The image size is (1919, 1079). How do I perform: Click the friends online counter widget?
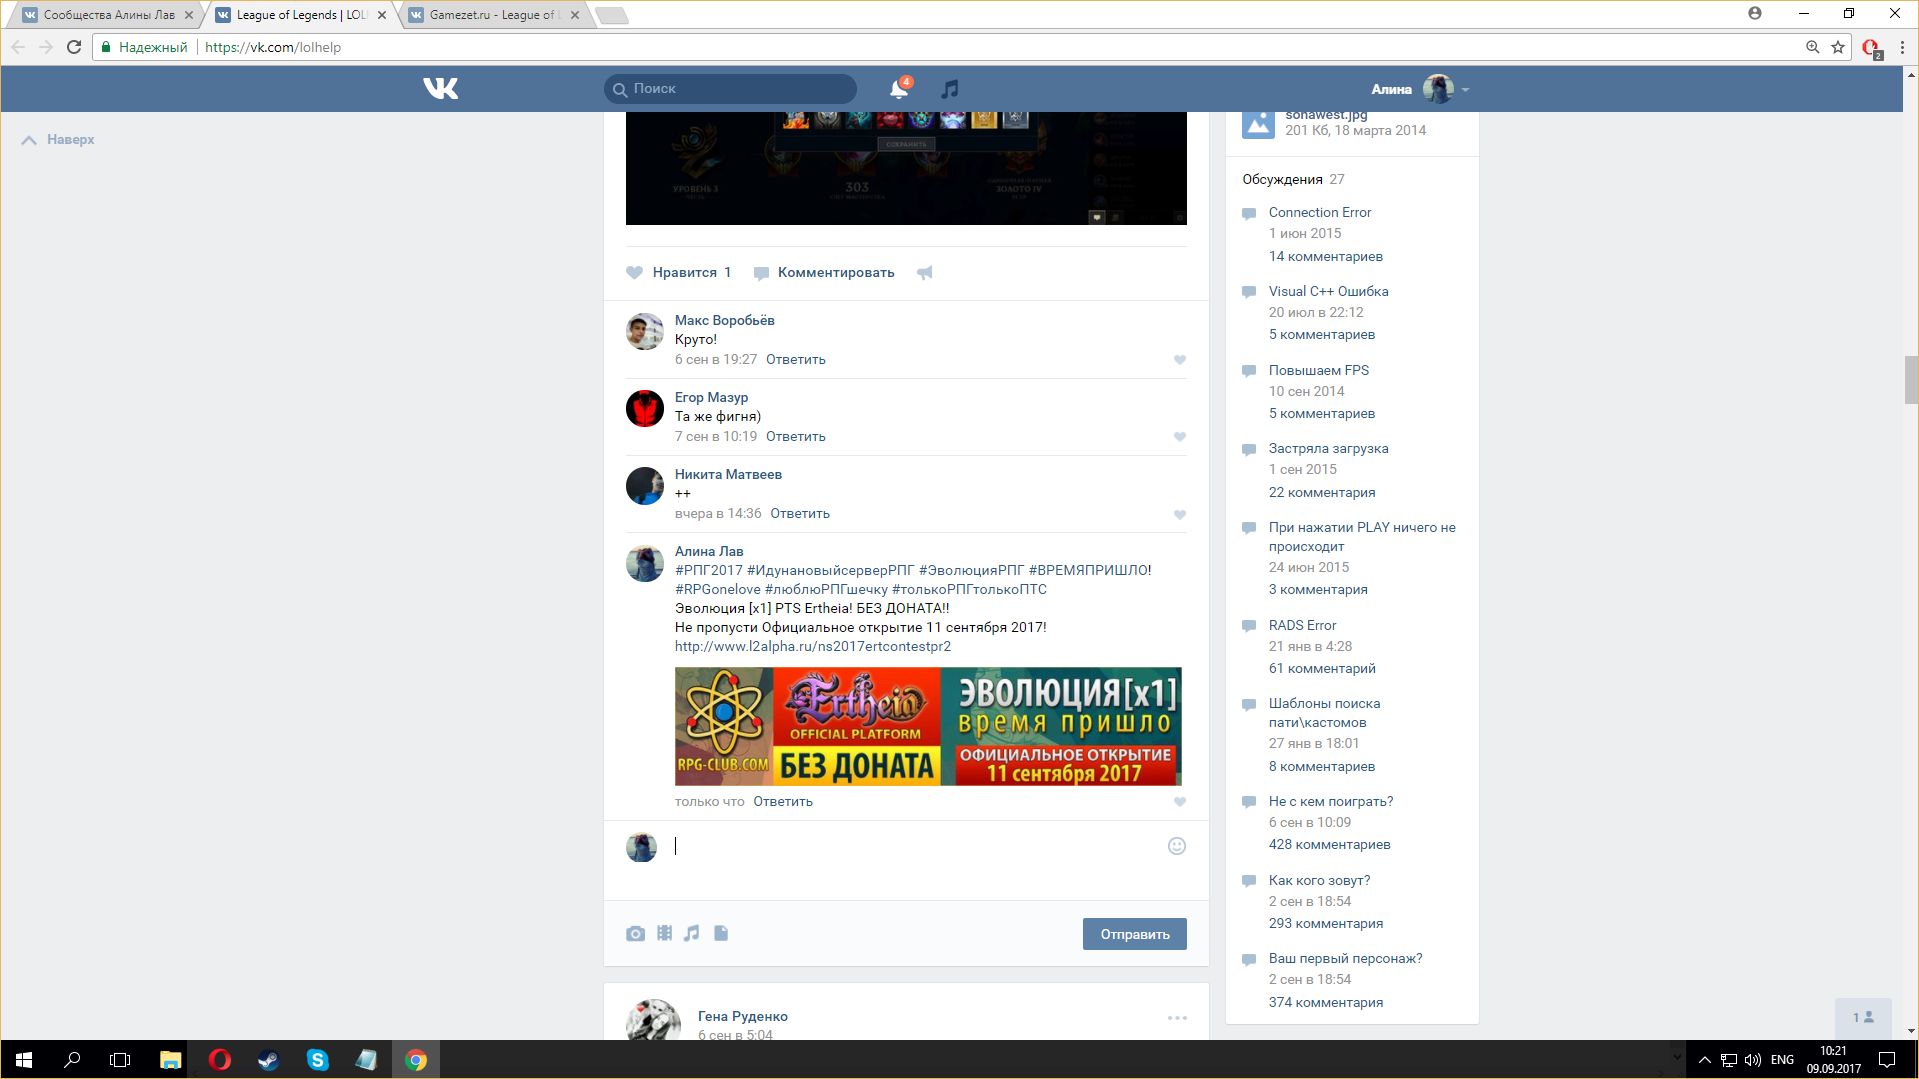tap(1863, 1018)
